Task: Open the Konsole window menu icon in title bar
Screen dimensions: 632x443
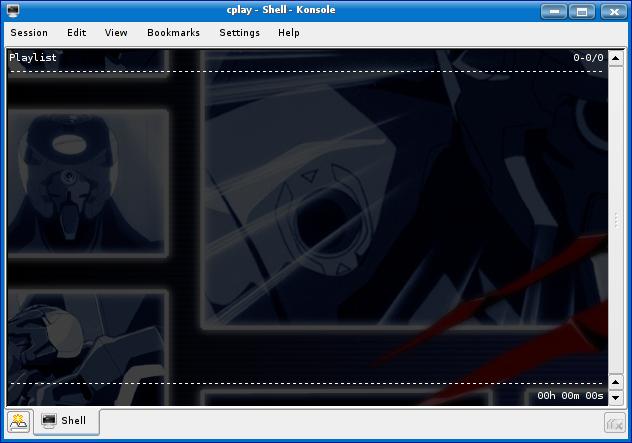Action: [x=13, y=11]
